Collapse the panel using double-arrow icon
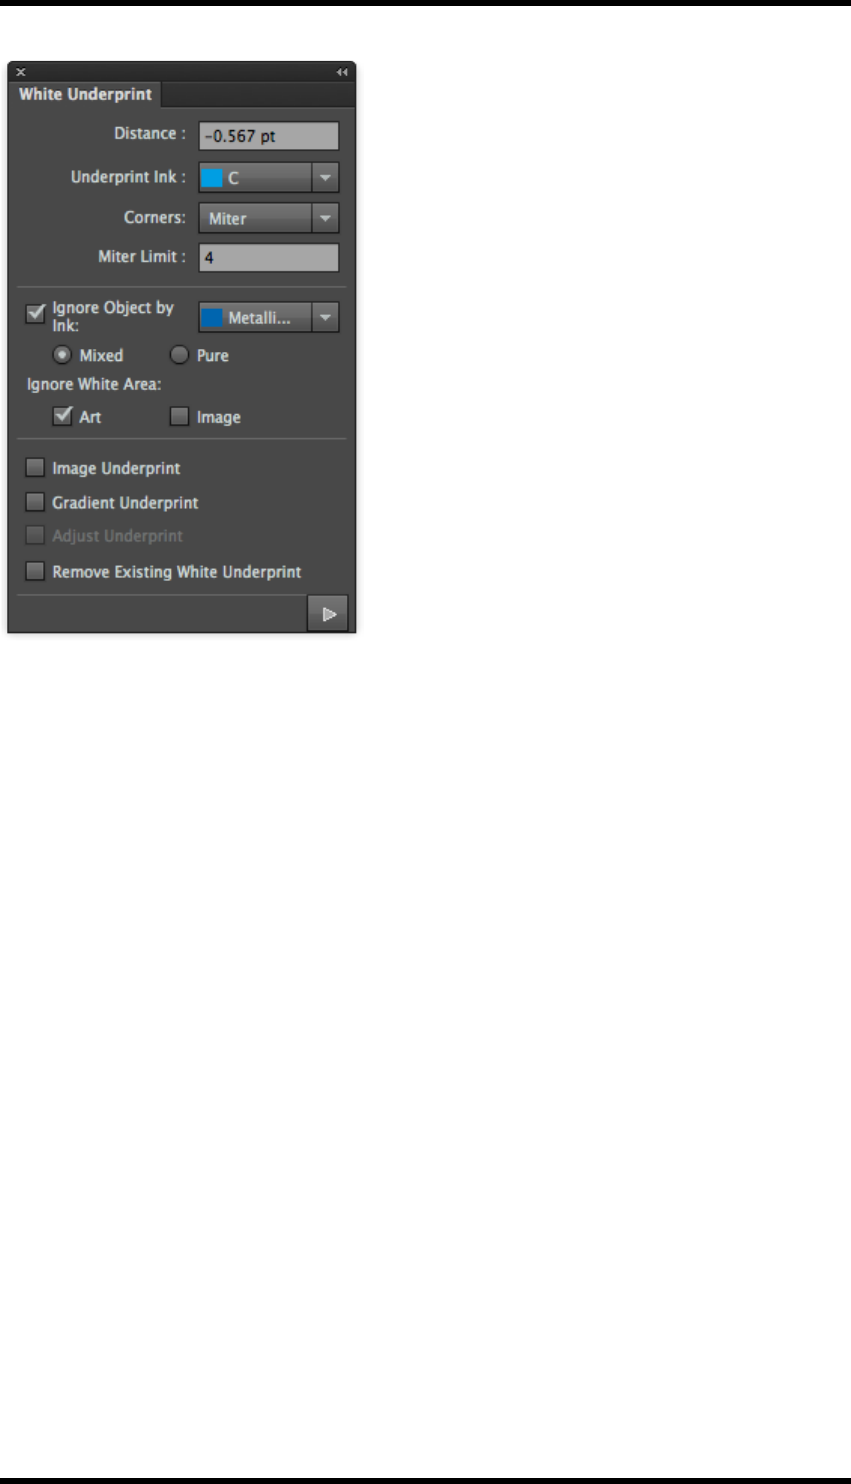 (342, 72)
